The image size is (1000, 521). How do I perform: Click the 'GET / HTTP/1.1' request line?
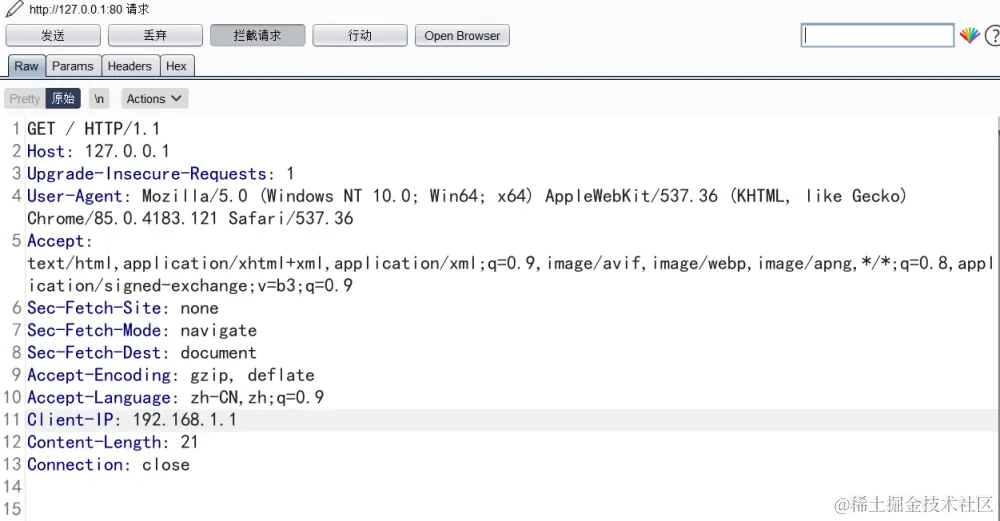tap(93, 129)
